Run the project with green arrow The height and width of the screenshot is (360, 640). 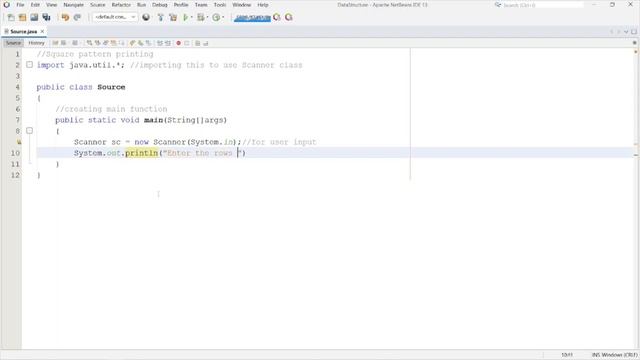click(186, 17)
